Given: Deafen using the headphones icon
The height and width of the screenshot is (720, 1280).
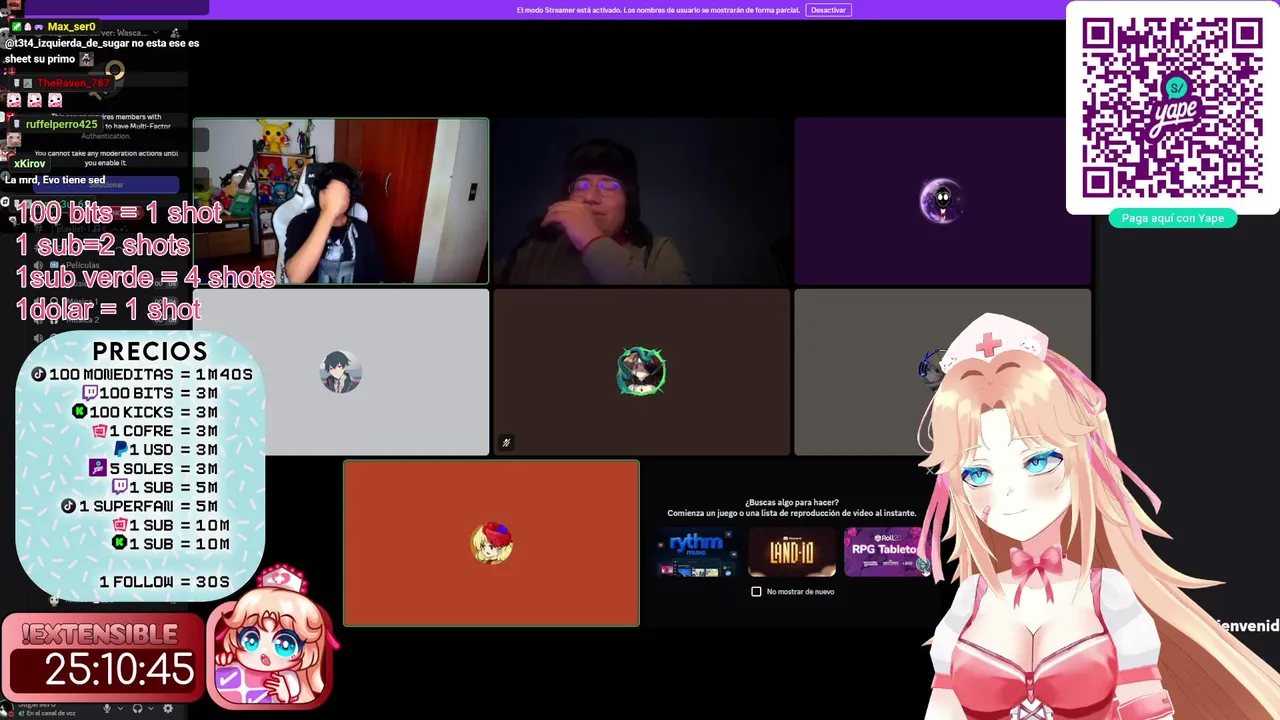Looking at the screenshot, I should (x=137, y=708).
